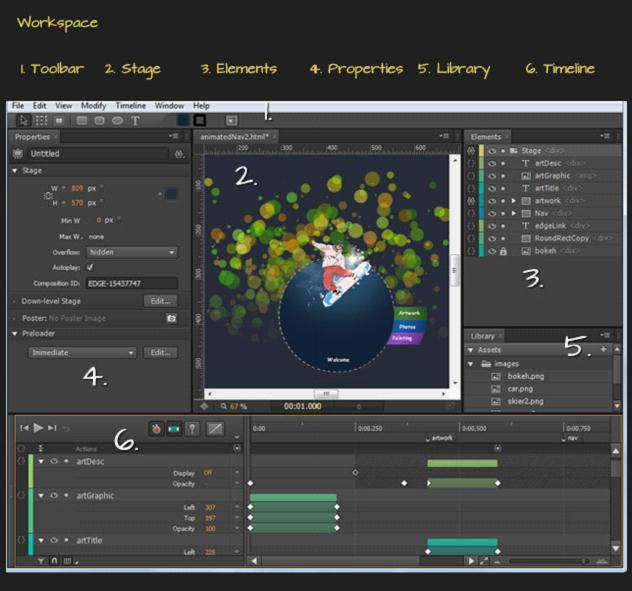The image size is (632, 591).
Task: Expand the artwork element in Elements
Action: click(514, 201)
